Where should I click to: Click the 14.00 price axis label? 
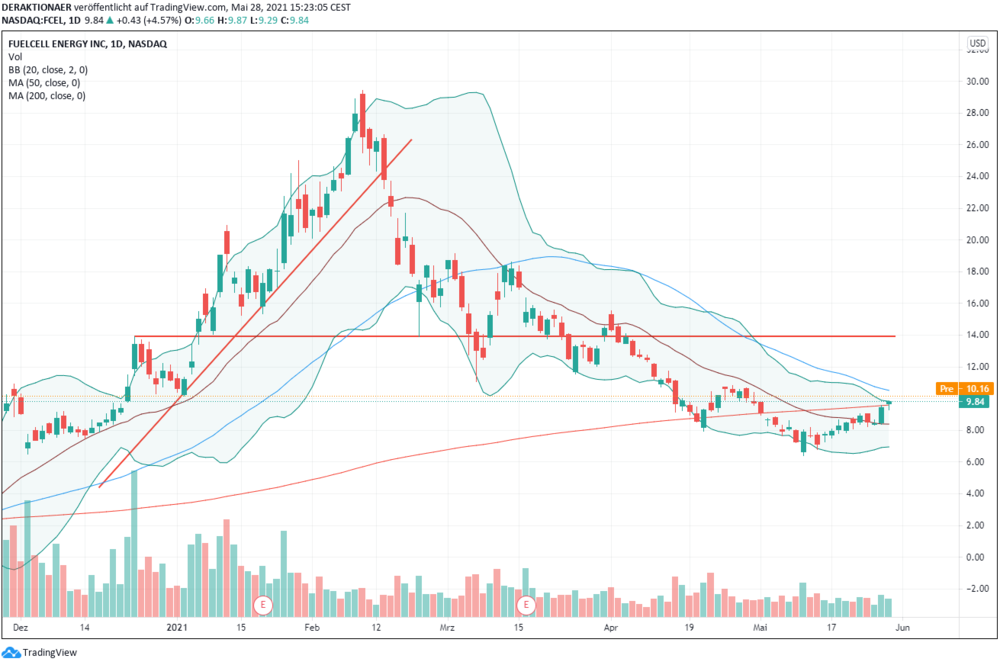(x=978, y=335)
